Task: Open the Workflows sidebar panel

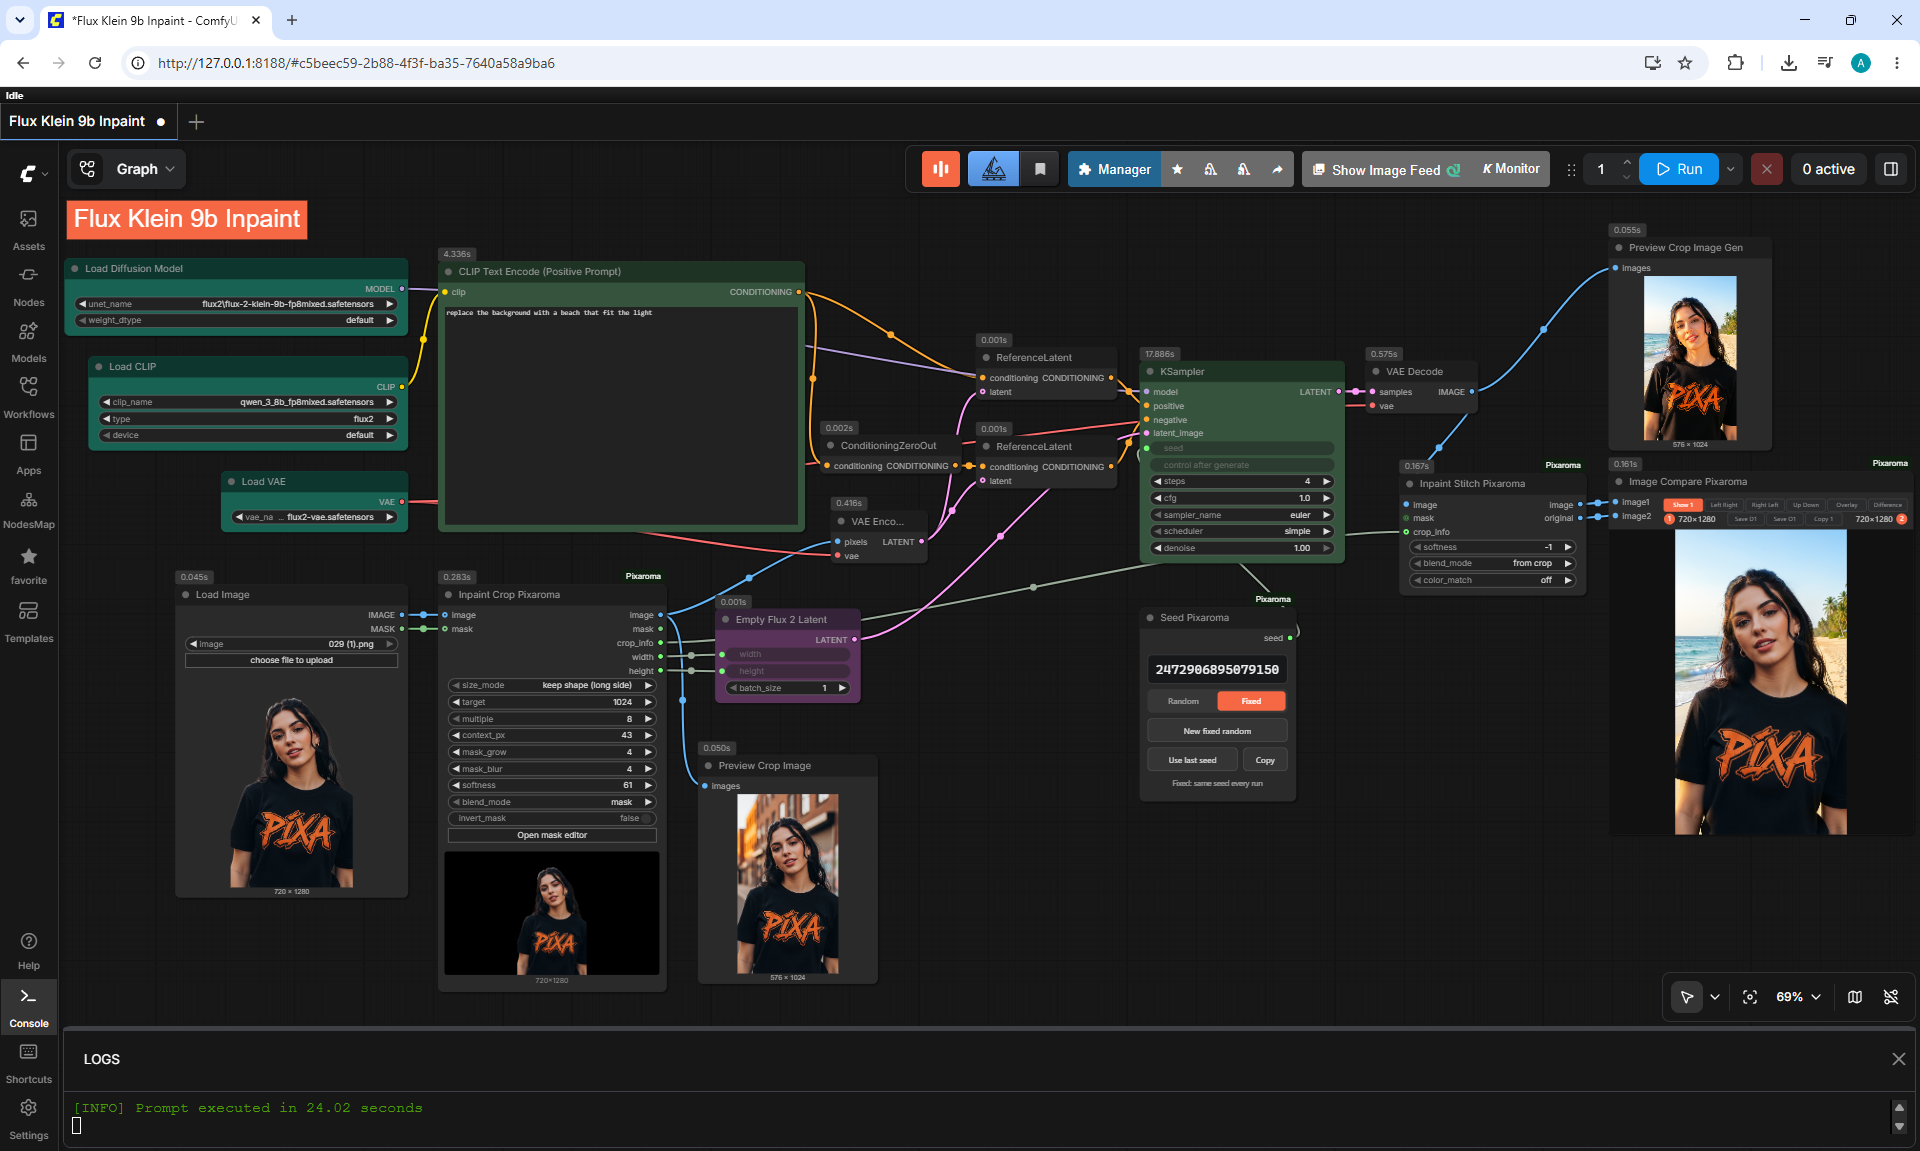Action: click(x=29, y=397)
